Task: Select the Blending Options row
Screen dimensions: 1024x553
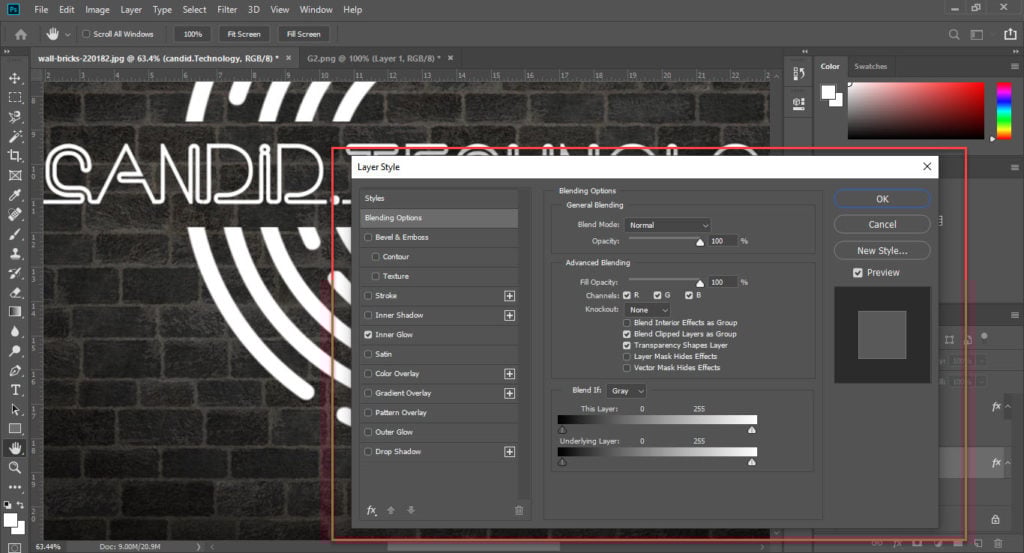Action: (439, 218)
